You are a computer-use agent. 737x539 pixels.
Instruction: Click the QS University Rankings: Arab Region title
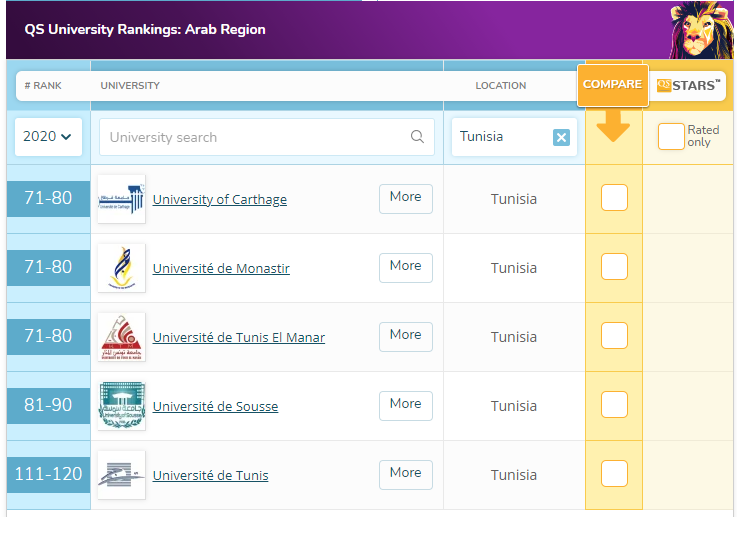point(145,29)
